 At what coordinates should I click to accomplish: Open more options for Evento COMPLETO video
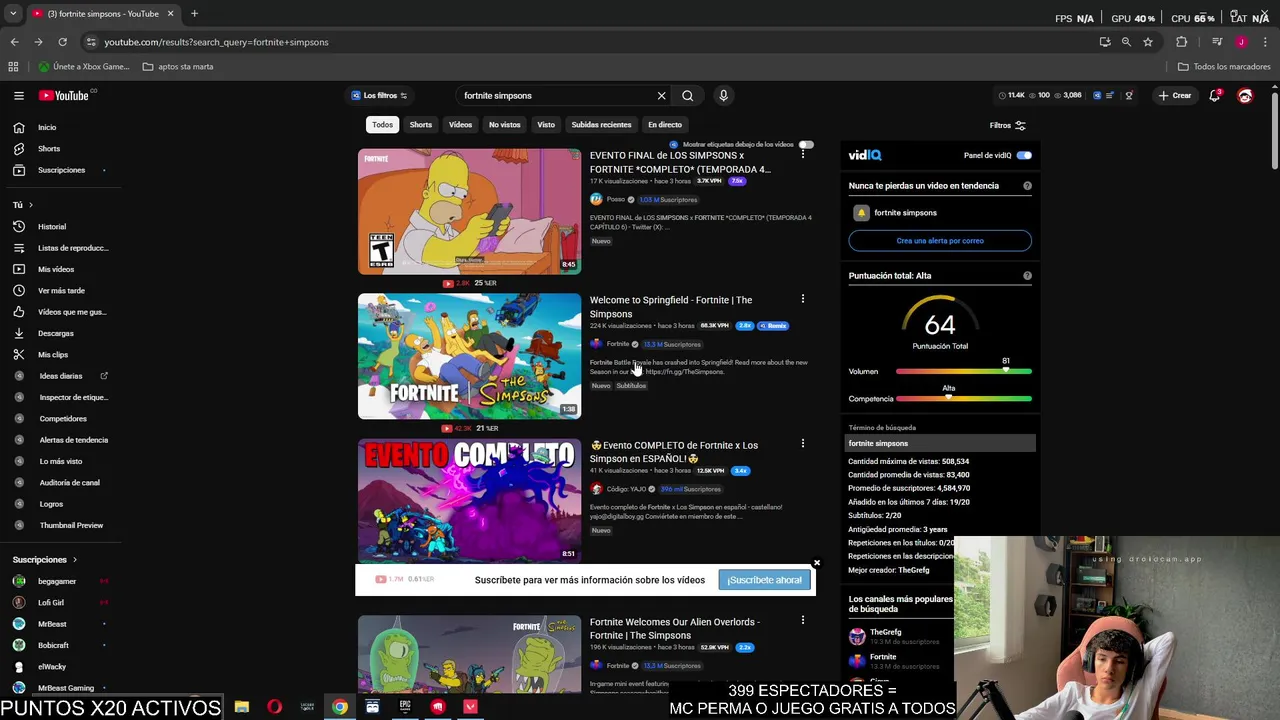802,444
